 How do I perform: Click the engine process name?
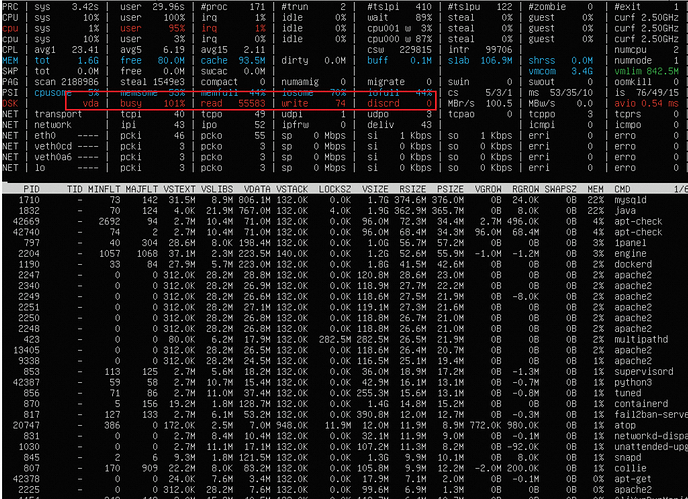630,254
